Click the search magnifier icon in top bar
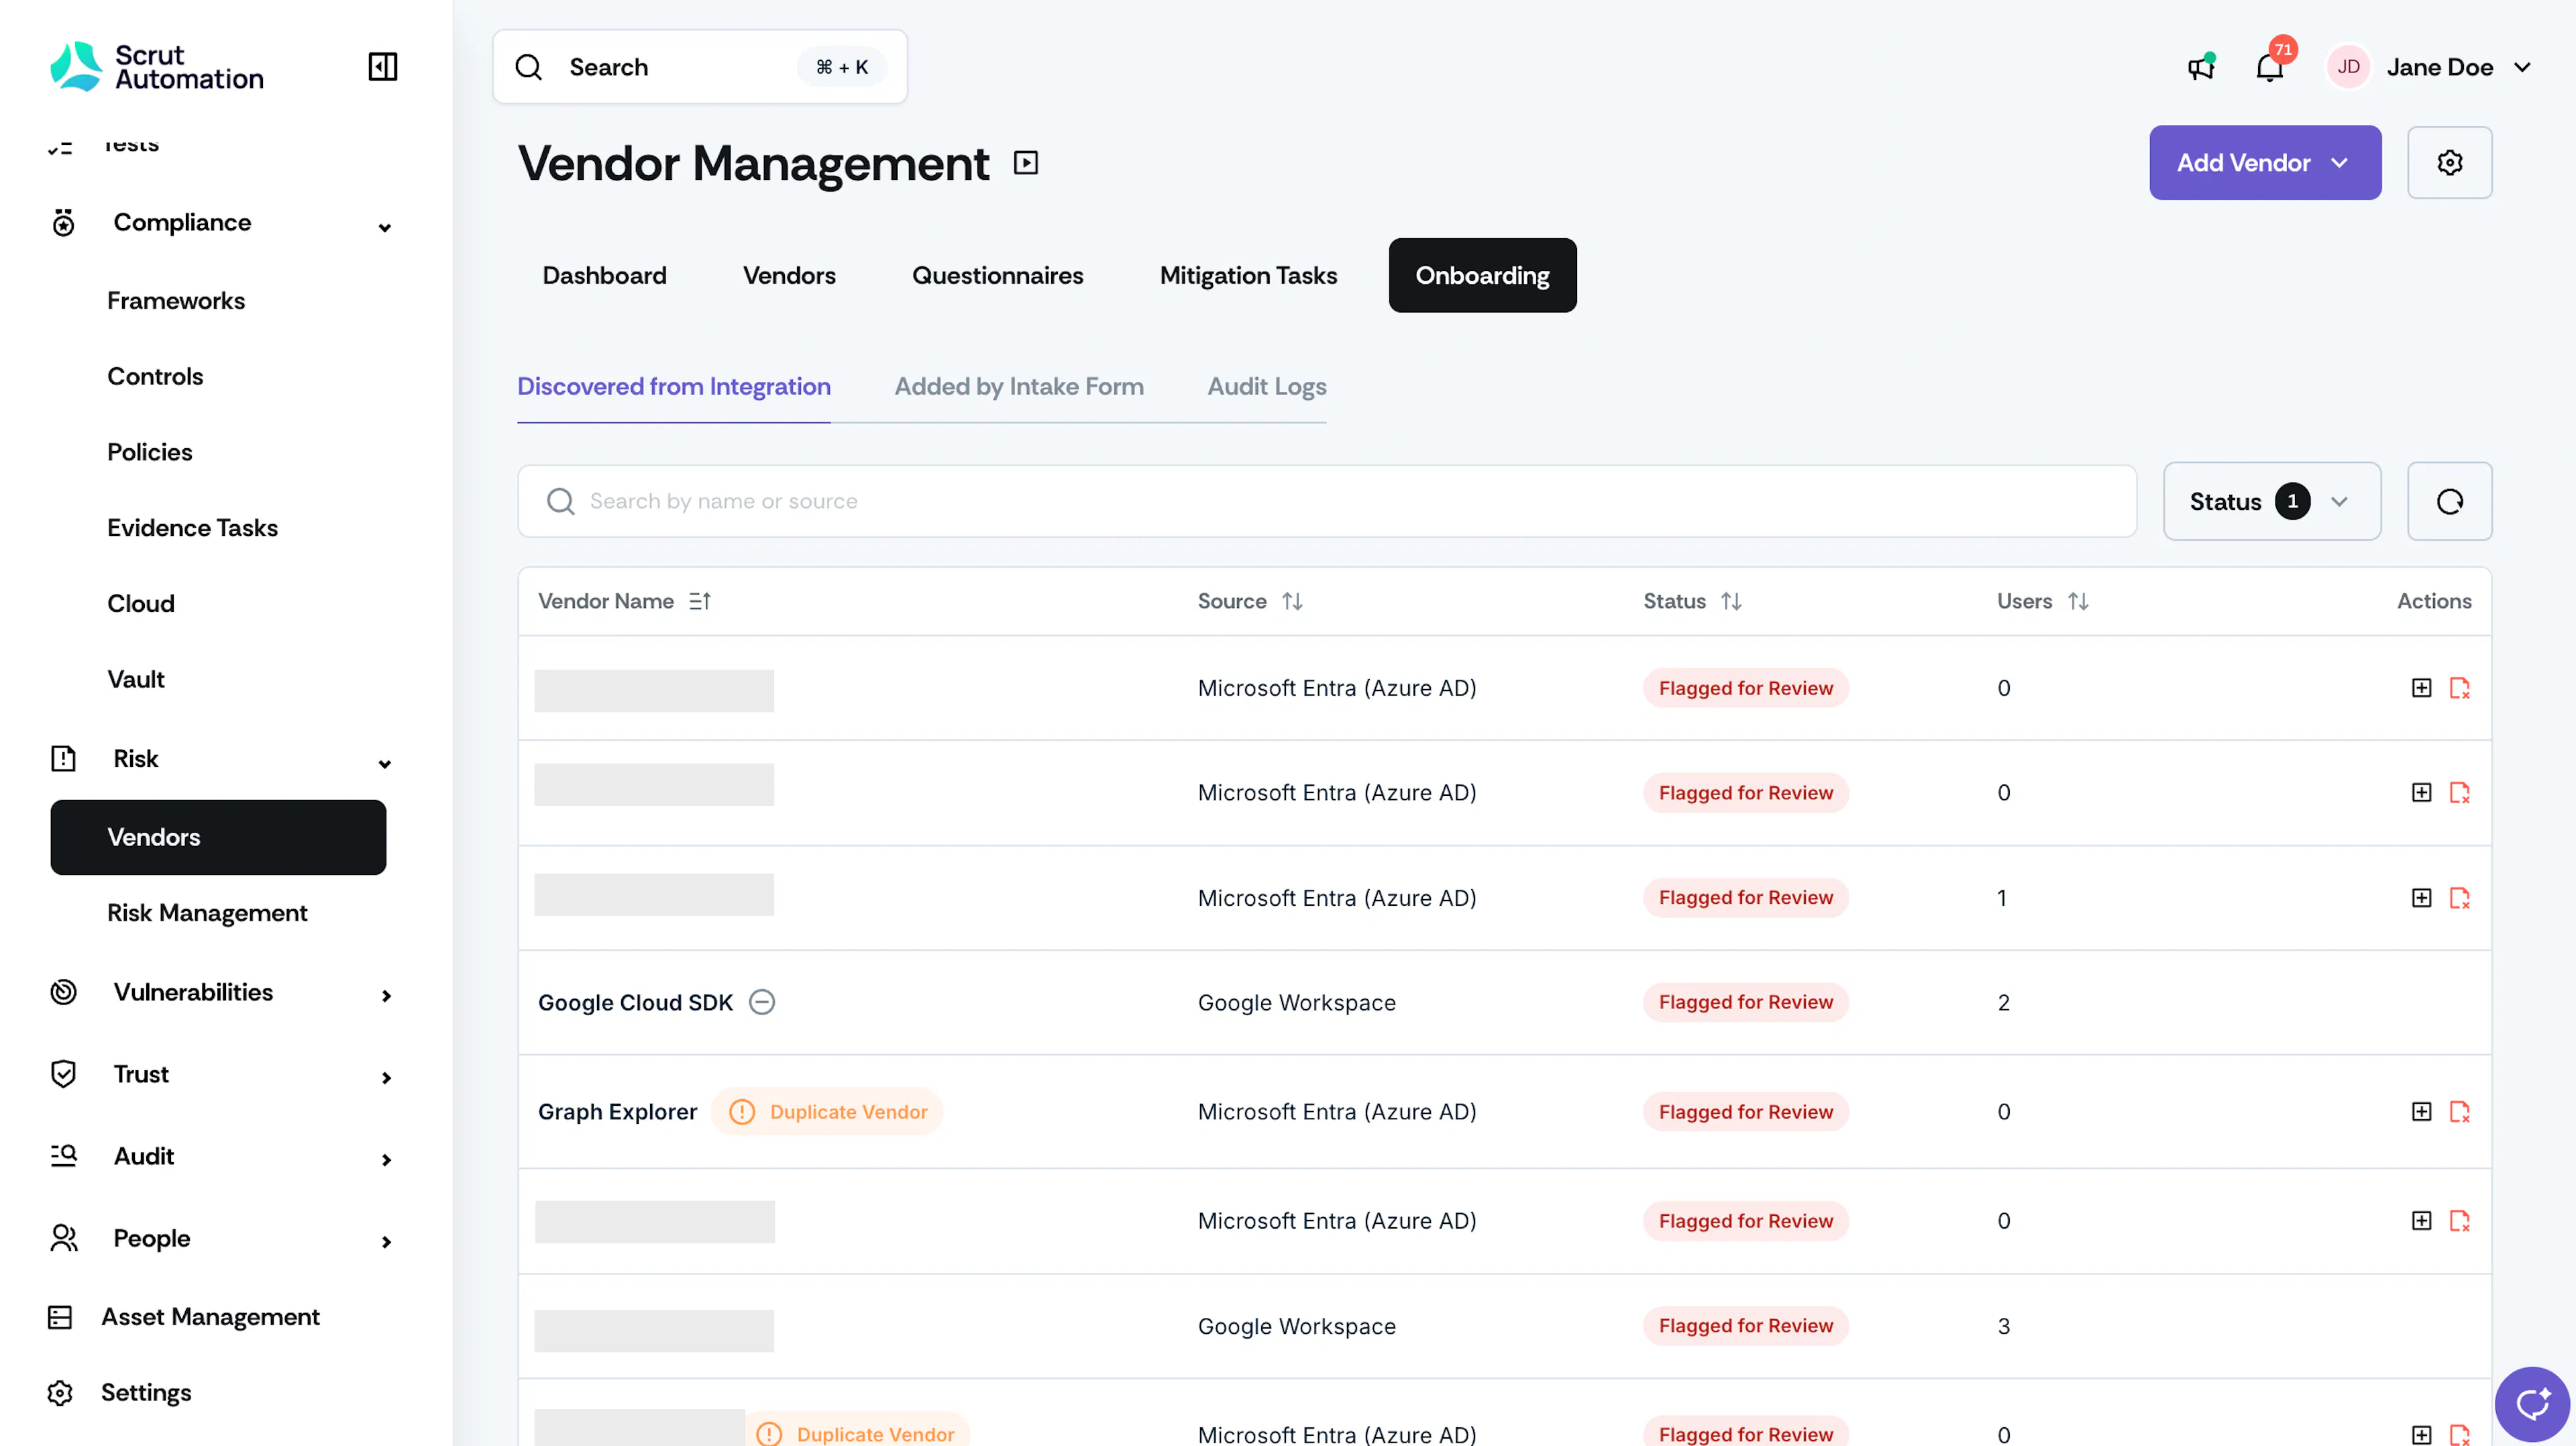2576x1446 pixels. pos(529,67)
